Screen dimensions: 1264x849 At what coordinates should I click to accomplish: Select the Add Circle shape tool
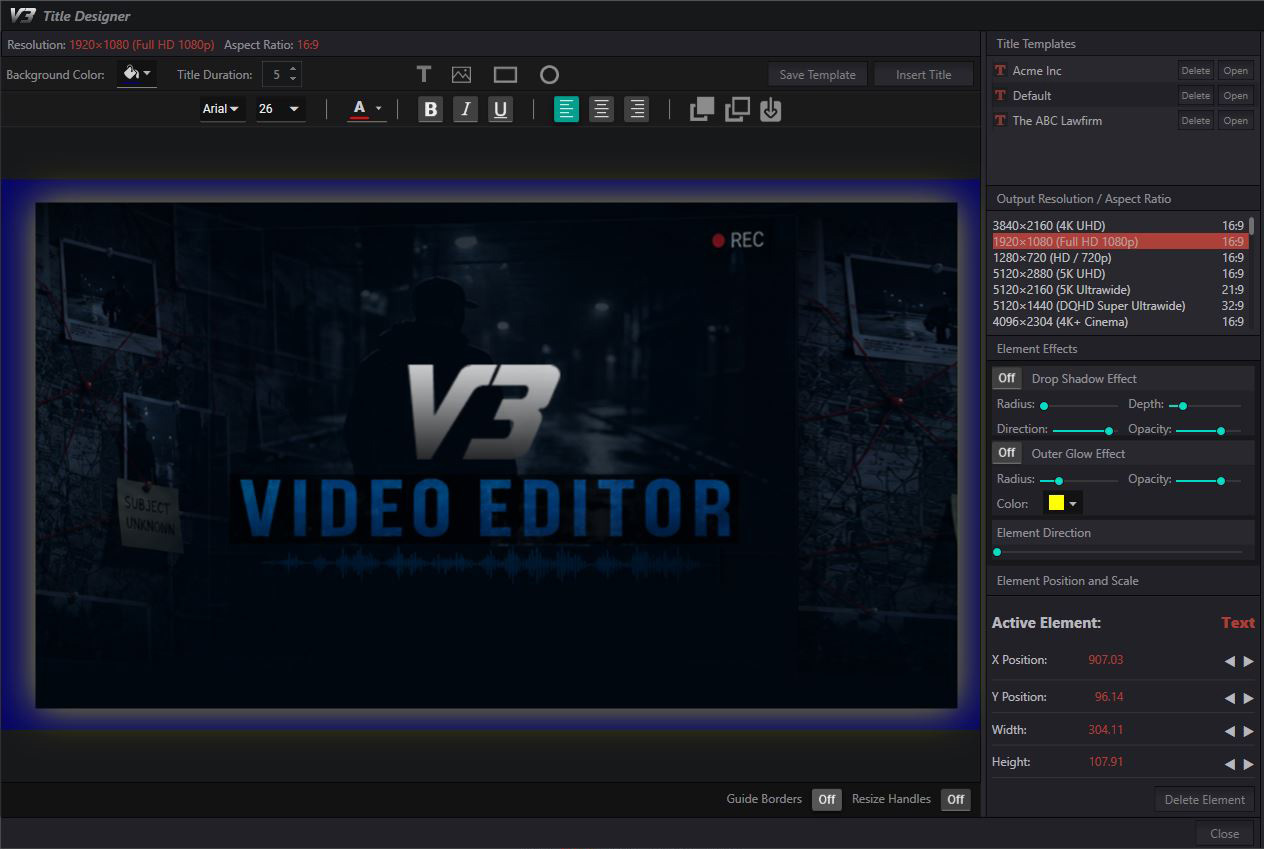click(x=549, y=75)
